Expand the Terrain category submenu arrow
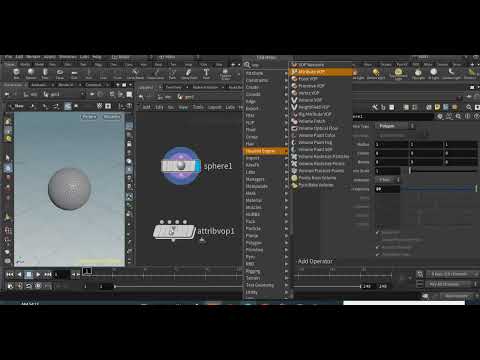This screenshot has width=480, height=360. click(x=286, y=278)
